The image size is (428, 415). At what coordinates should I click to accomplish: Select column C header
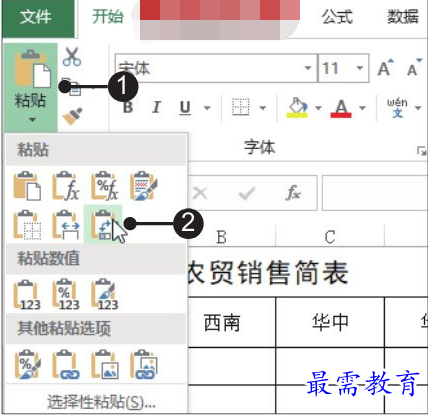[330, 237]
